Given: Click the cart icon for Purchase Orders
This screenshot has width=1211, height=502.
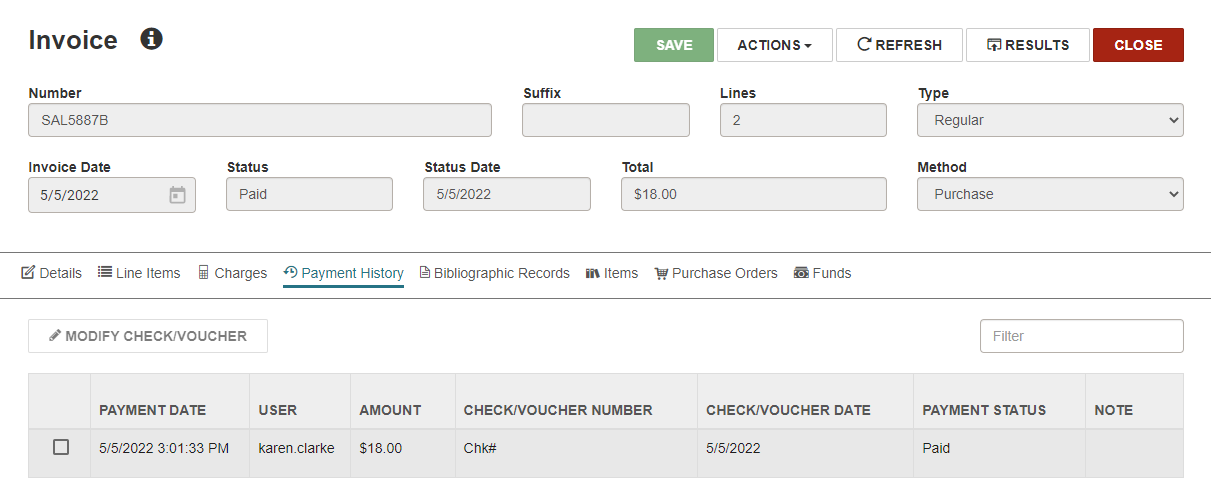Looking at the screenshot, I should [661, 273].
